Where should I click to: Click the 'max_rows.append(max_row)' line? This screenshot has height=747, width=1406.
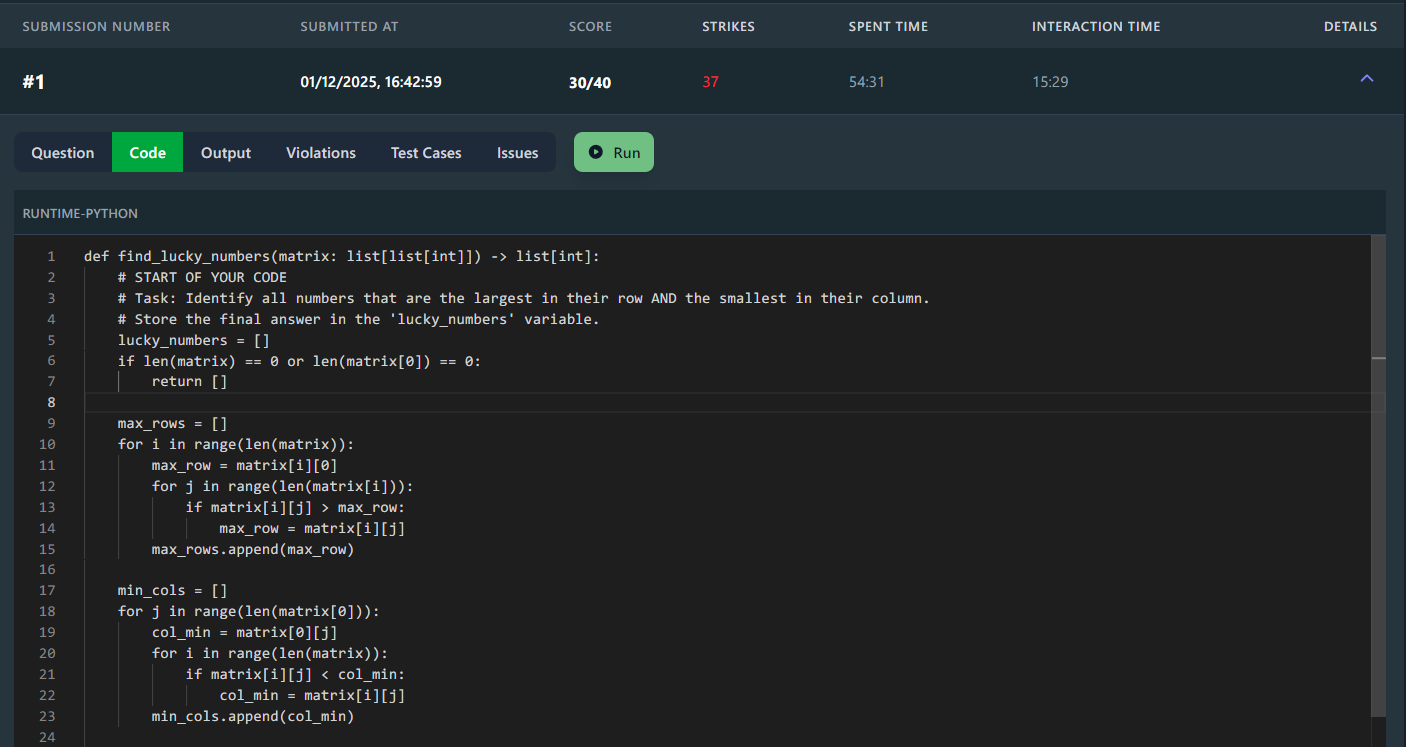(x=253, y=549)
